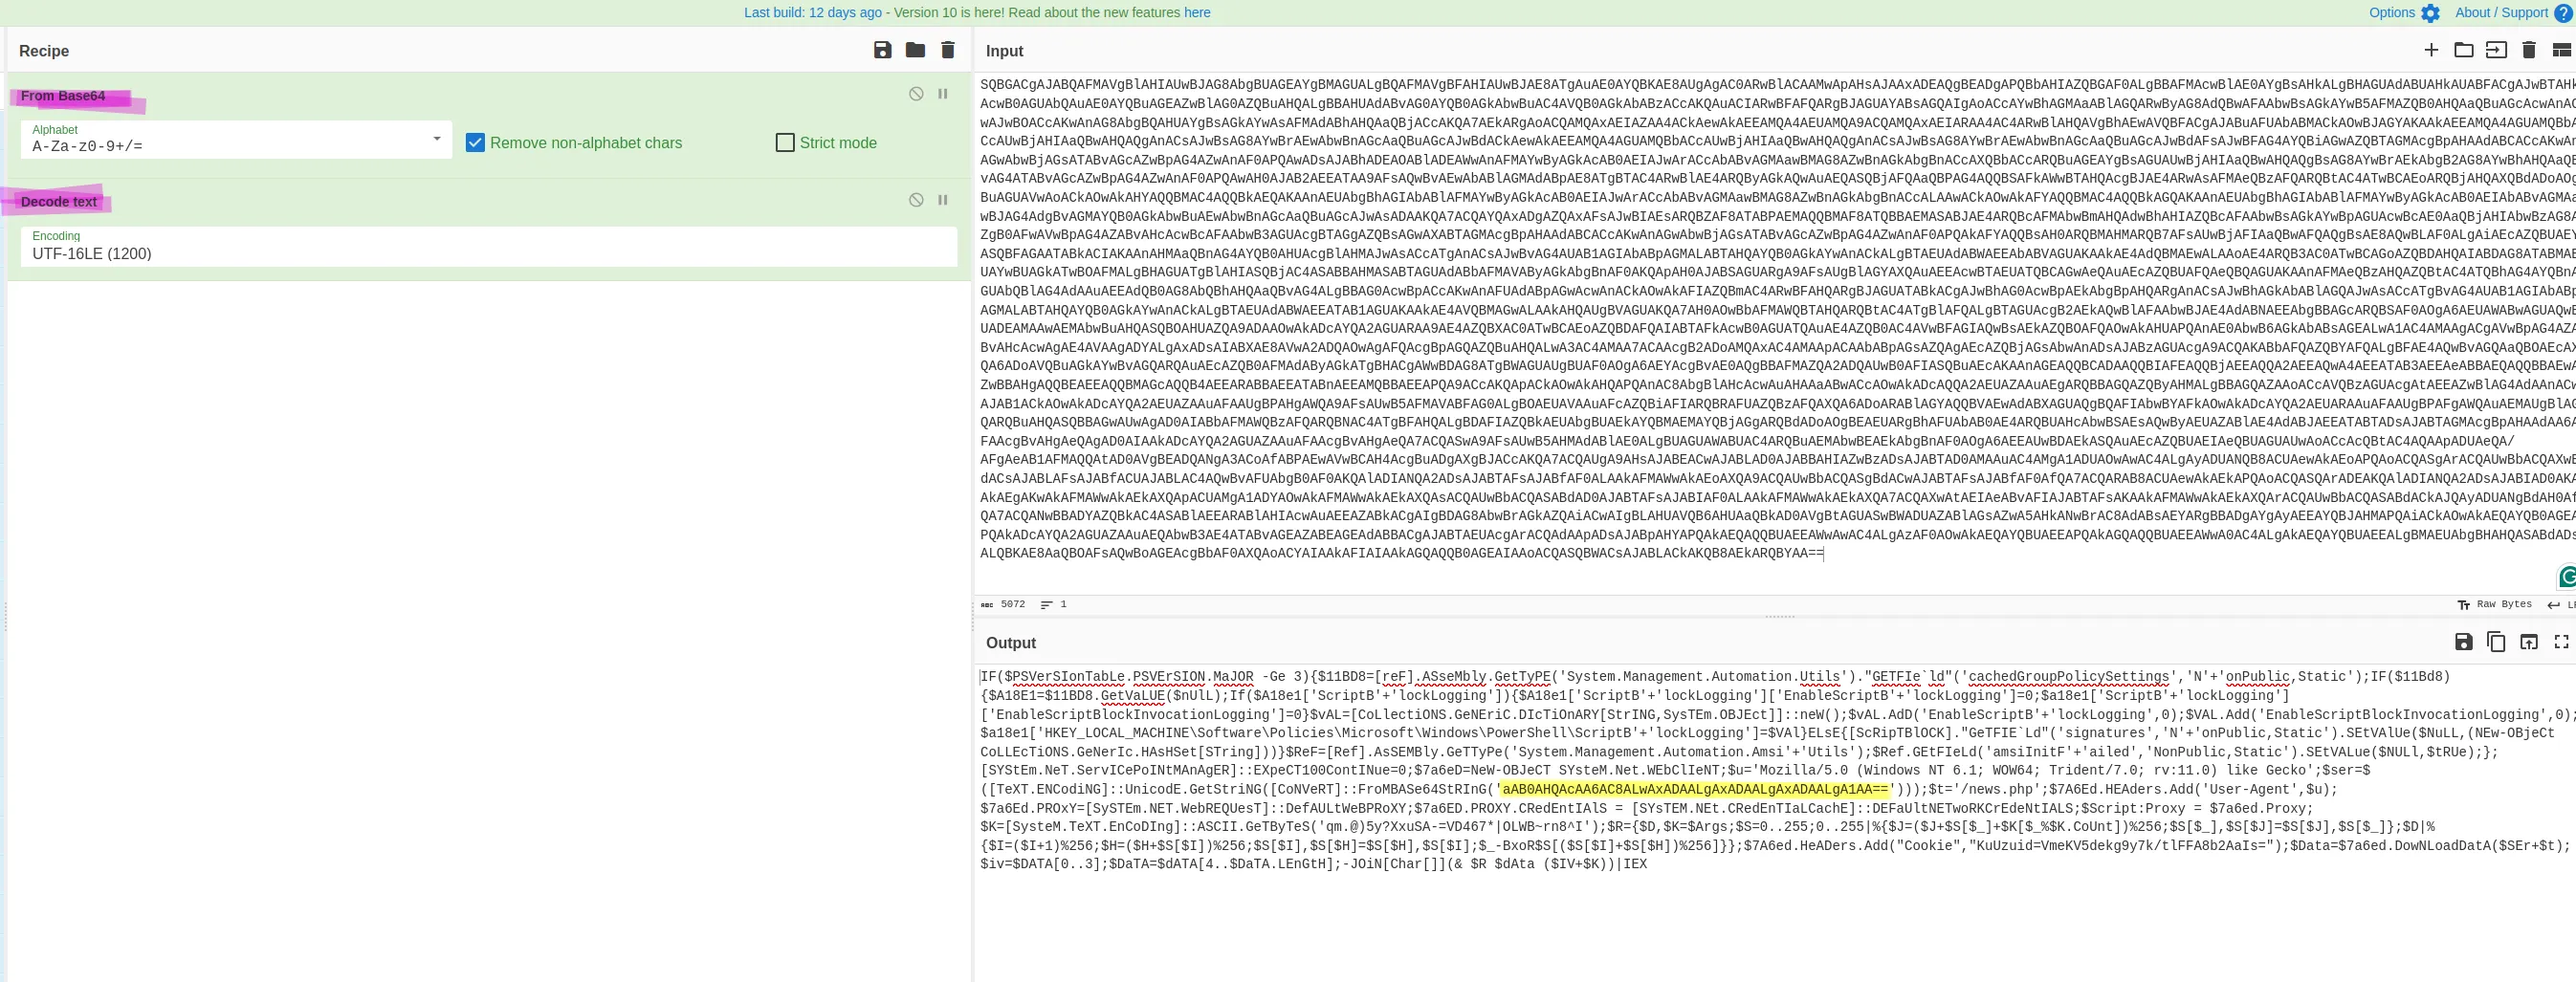Clear the input using trash icon
Image resolution: width=2576 pixels, height=982 pixels.
tap(2527, 50)
